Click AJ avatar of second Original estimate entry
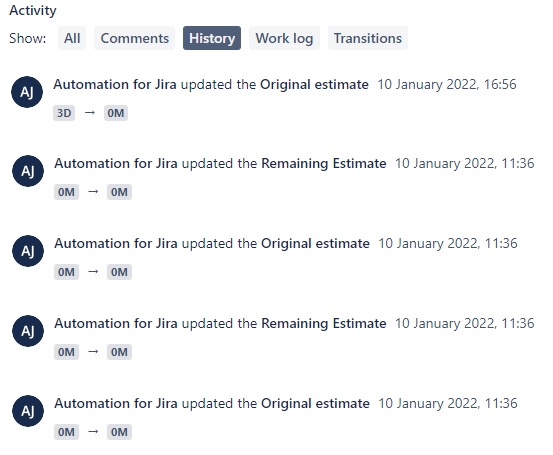The image size is (553, 455). [28, 251]
